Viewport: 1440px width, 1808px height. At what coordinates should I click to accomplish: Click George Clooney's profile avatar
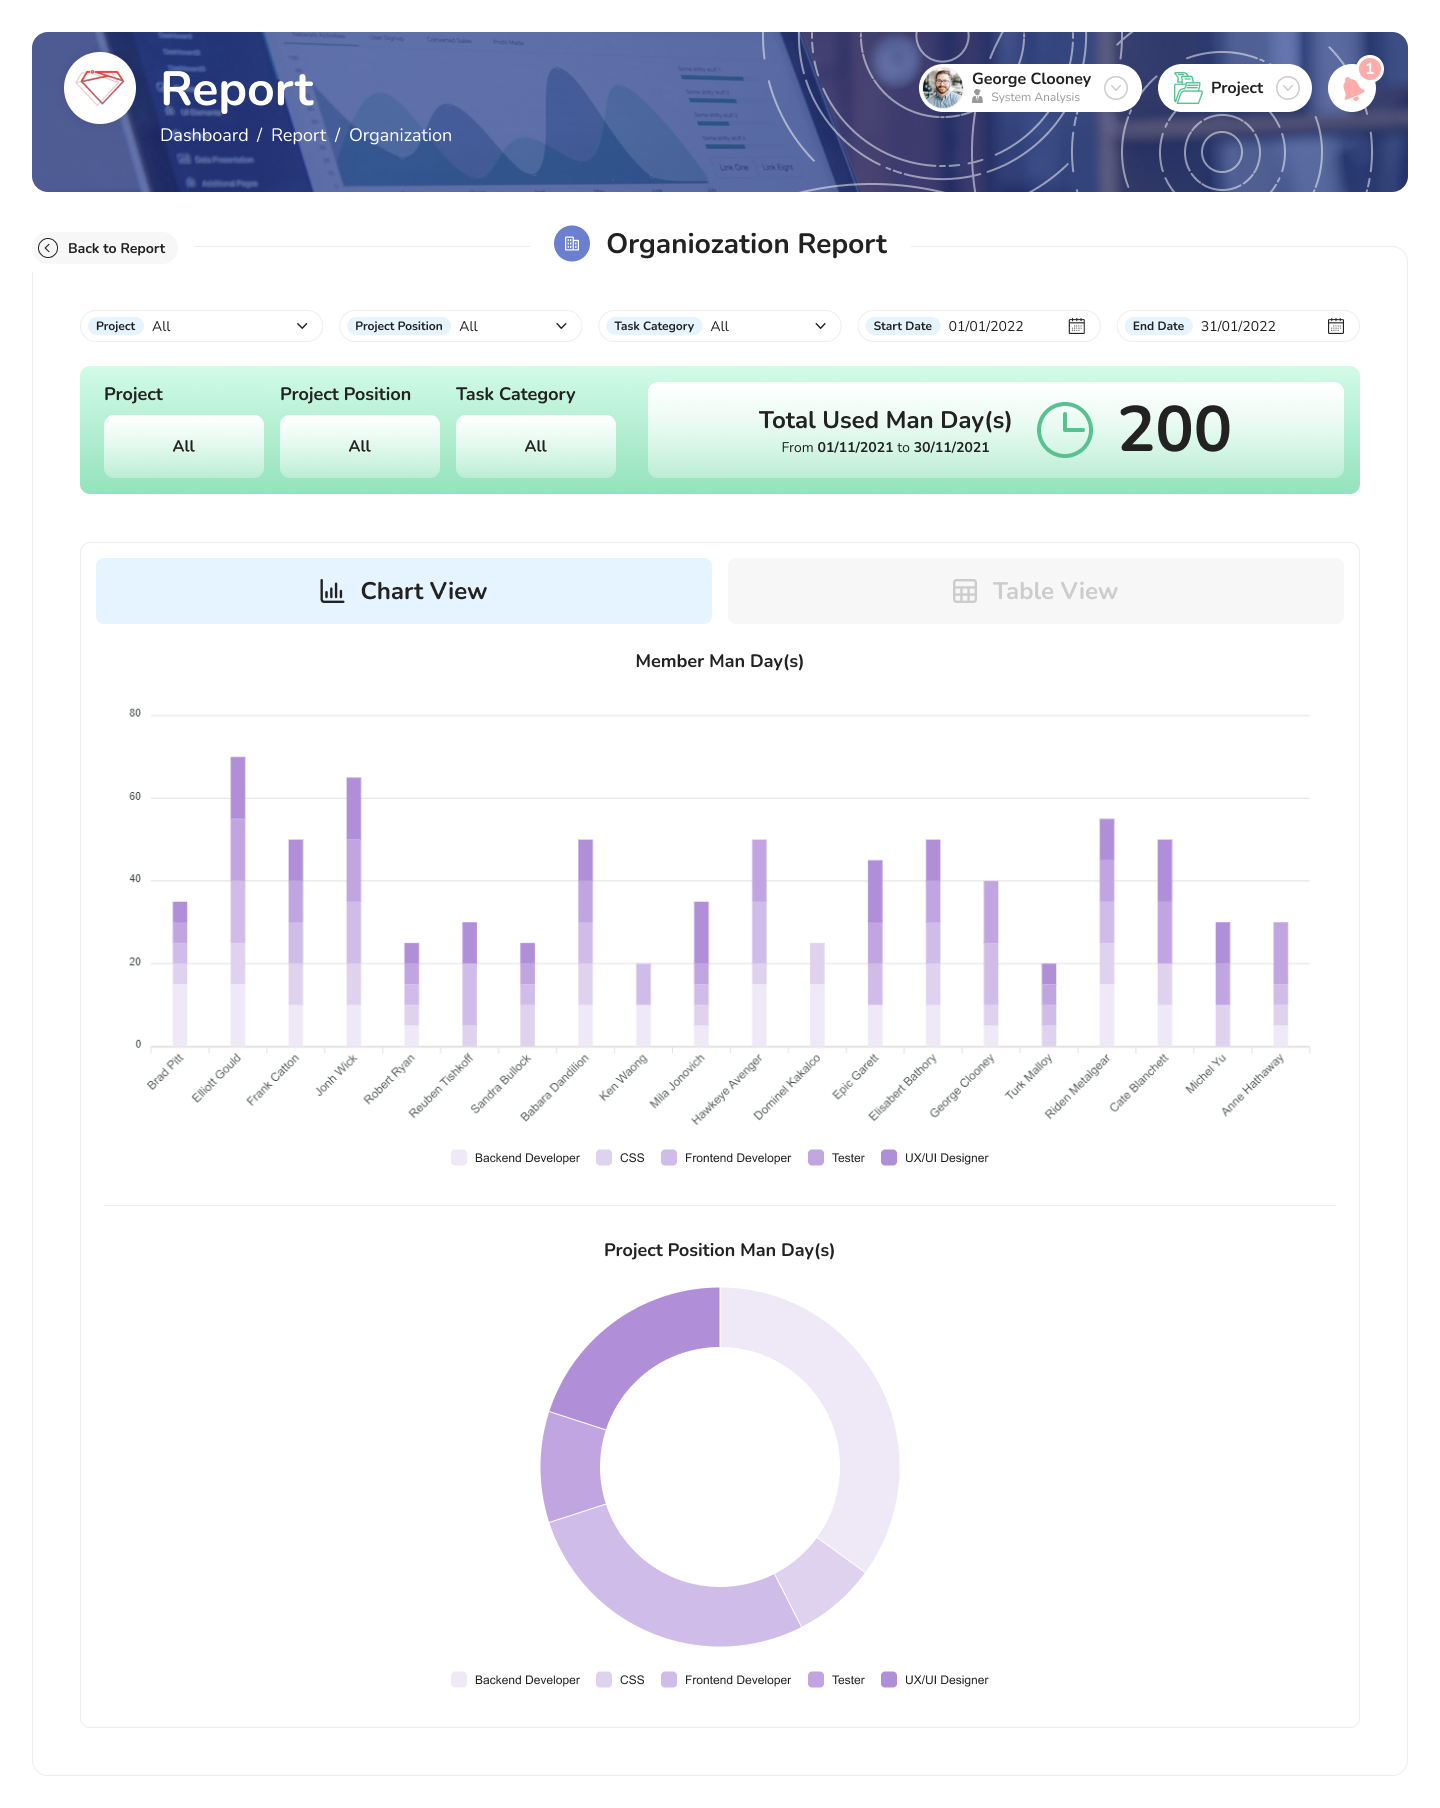[942, 88]
